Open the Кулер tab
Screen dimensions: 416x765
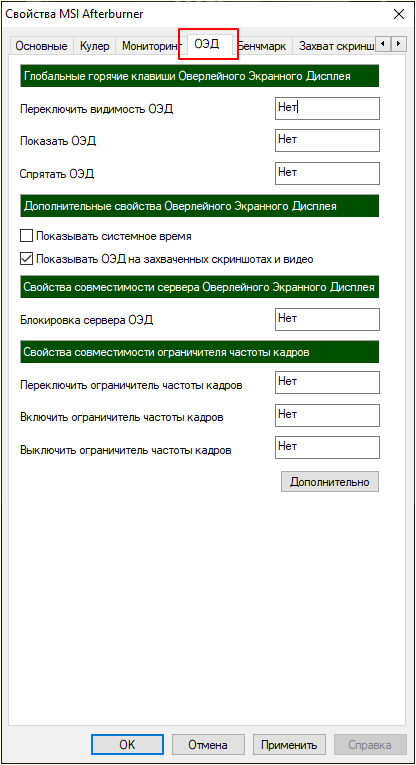click(x=95, y=46)
